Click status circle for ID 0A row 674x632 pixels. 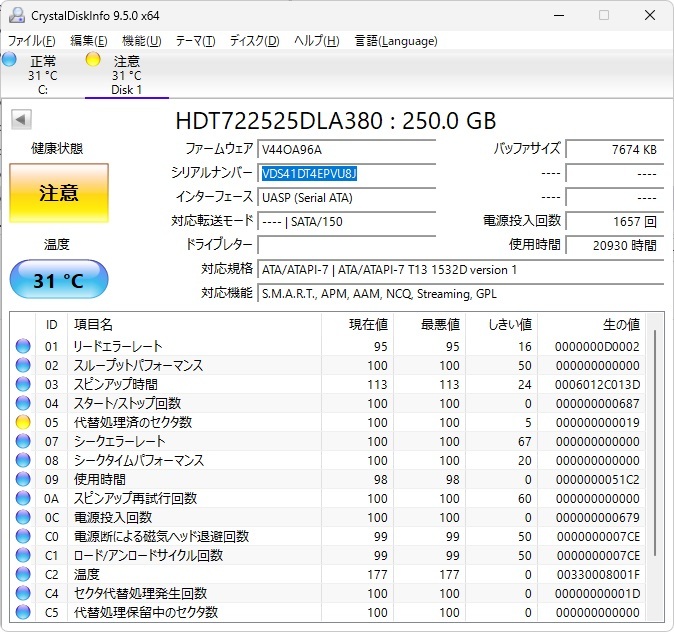click(23, 498)
